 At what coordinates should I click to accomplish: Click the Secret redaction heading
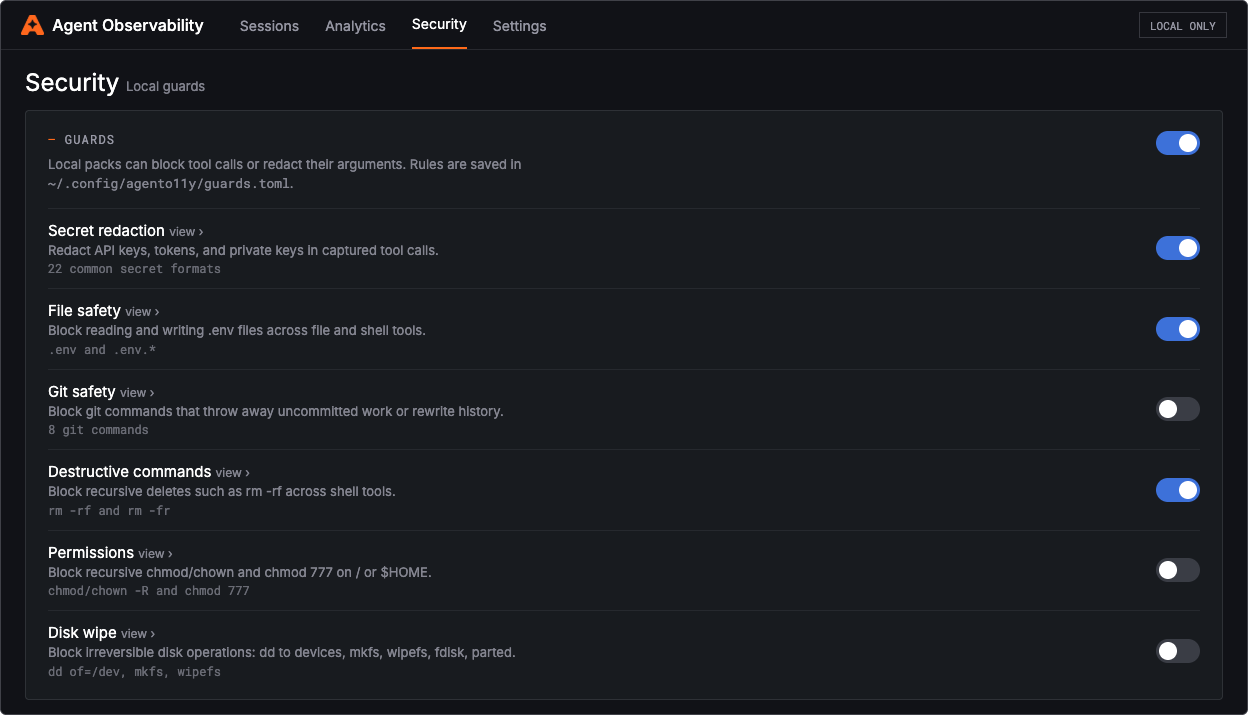pos(106,231)
